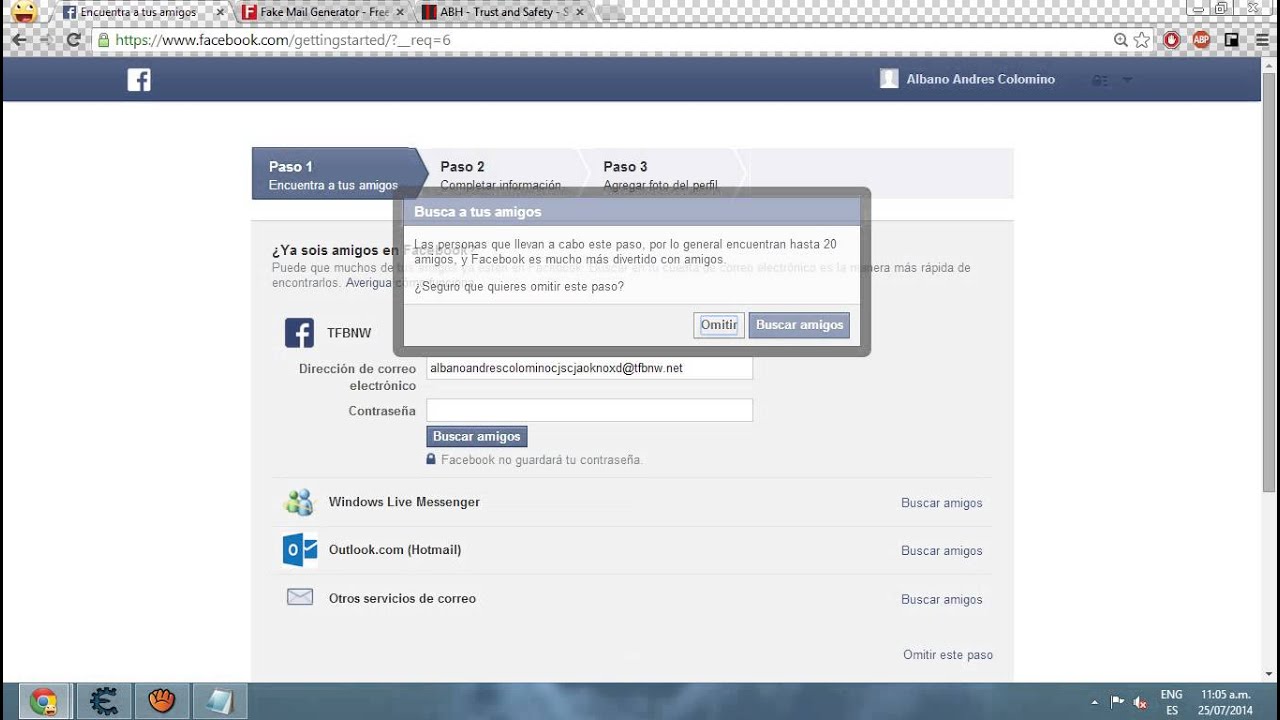Click Buscar amigos for Windows Live Messenger

[x=942, y=503]
